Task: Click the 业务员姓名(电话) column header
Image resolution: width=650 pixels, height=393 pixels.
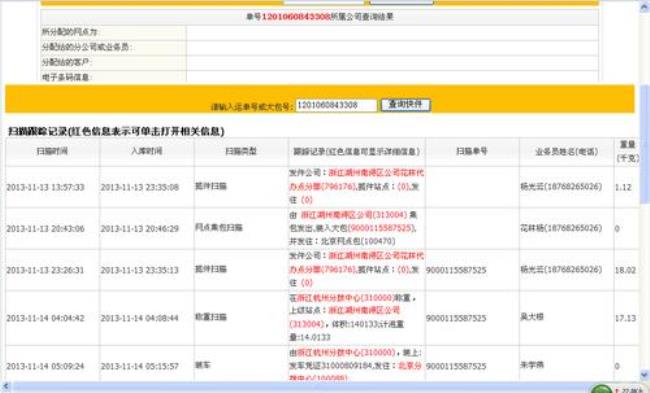Action: (566, 152)
